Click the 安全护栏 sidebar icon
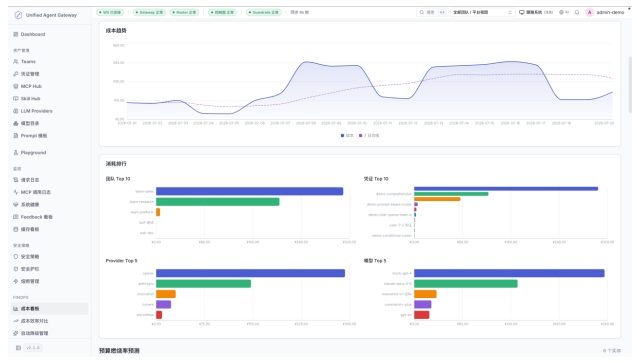 point(16,269)
